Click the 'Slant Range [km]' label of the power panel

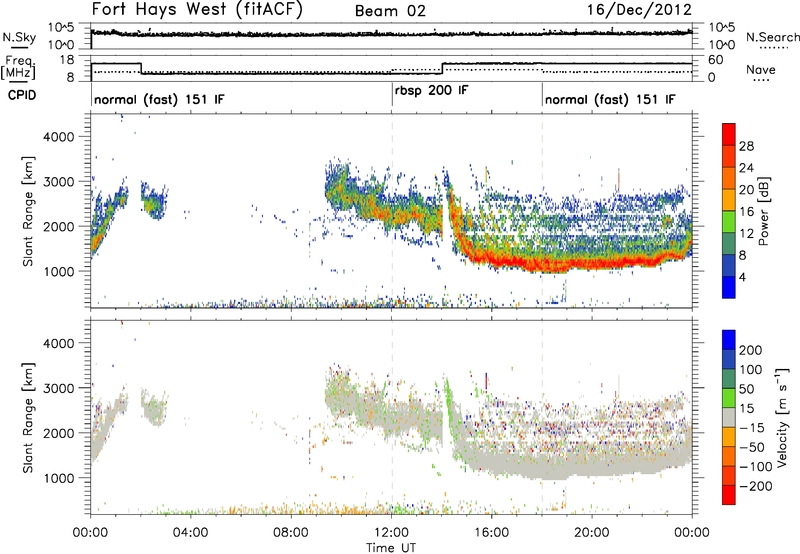coord(28,211)
